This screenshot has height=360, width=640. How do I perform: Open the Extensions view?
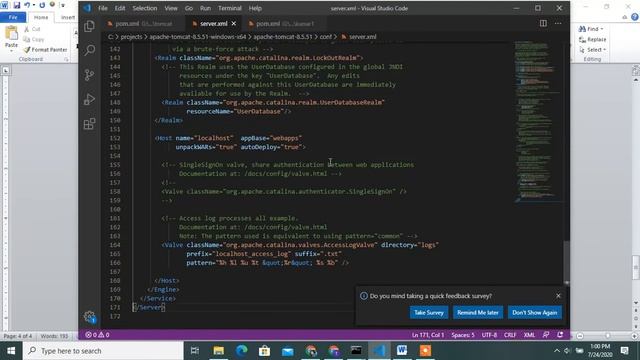[x=89, y=124]
